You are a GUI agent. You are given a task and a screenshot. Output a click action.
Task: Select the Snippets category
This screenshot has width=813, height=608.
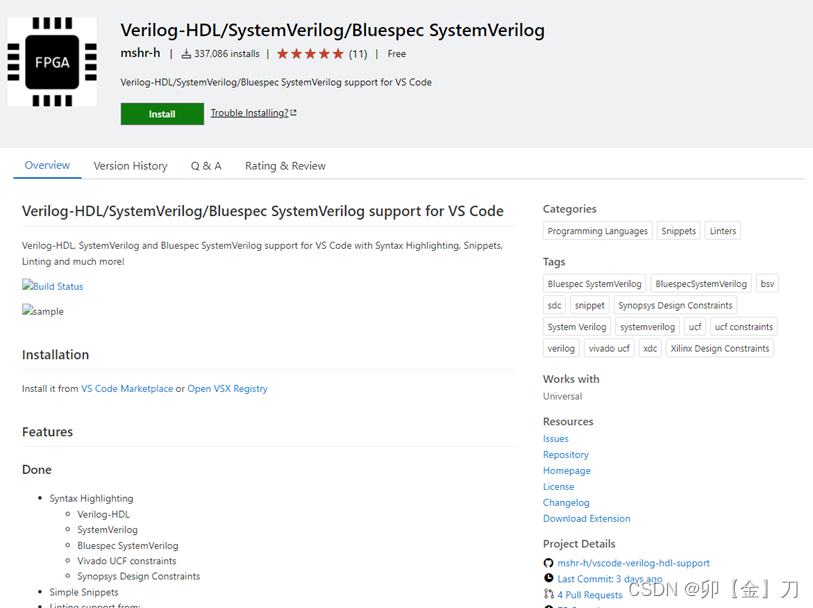[679, 231]
